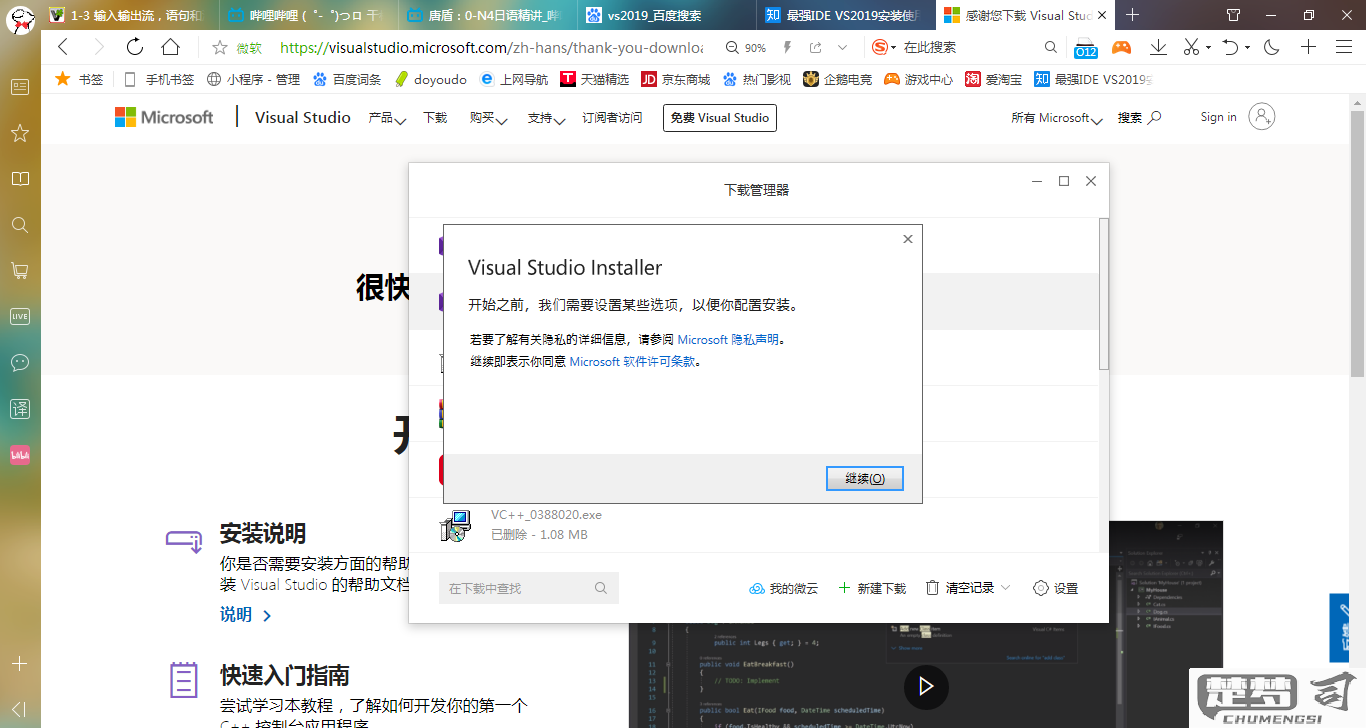Click 订阅者访问 in the site navigation

[x=612, y=118]
